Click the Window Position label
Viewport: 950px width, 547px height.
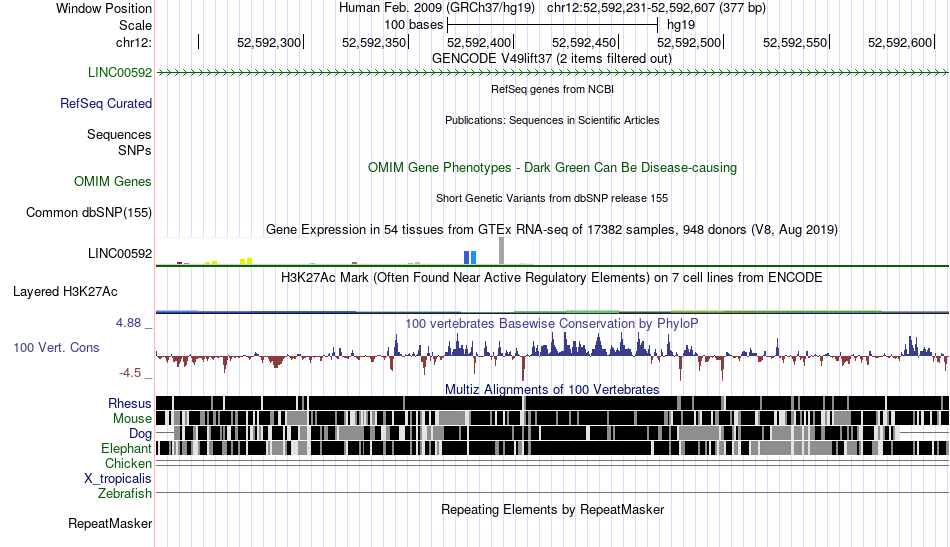click(104, 8)
